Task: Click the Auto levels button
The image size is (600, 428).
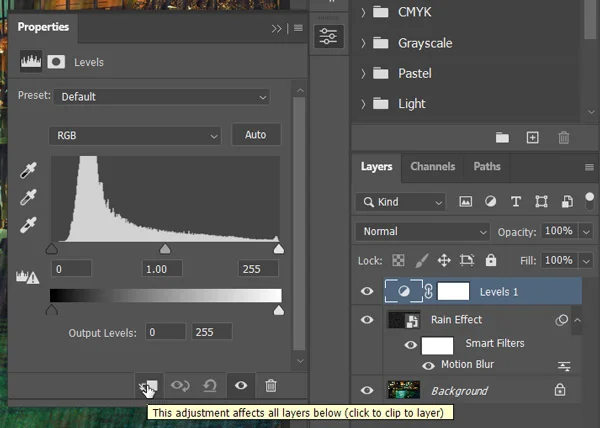Action: pos(255,135)
